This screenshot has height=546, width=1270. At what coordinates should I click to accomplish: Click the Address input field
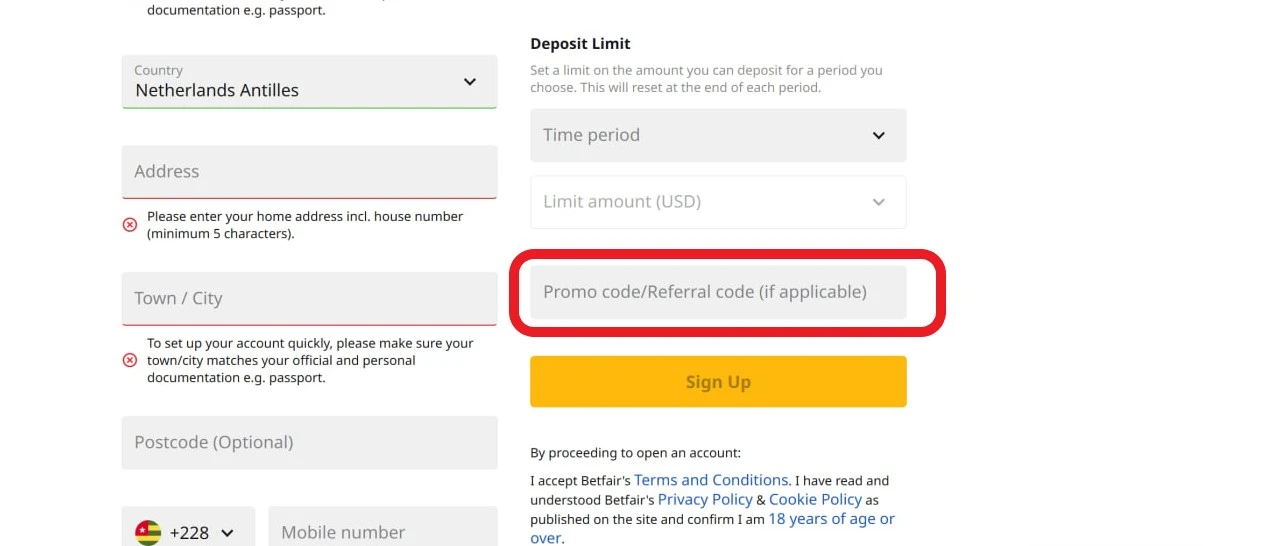click(x=309, y=171)
